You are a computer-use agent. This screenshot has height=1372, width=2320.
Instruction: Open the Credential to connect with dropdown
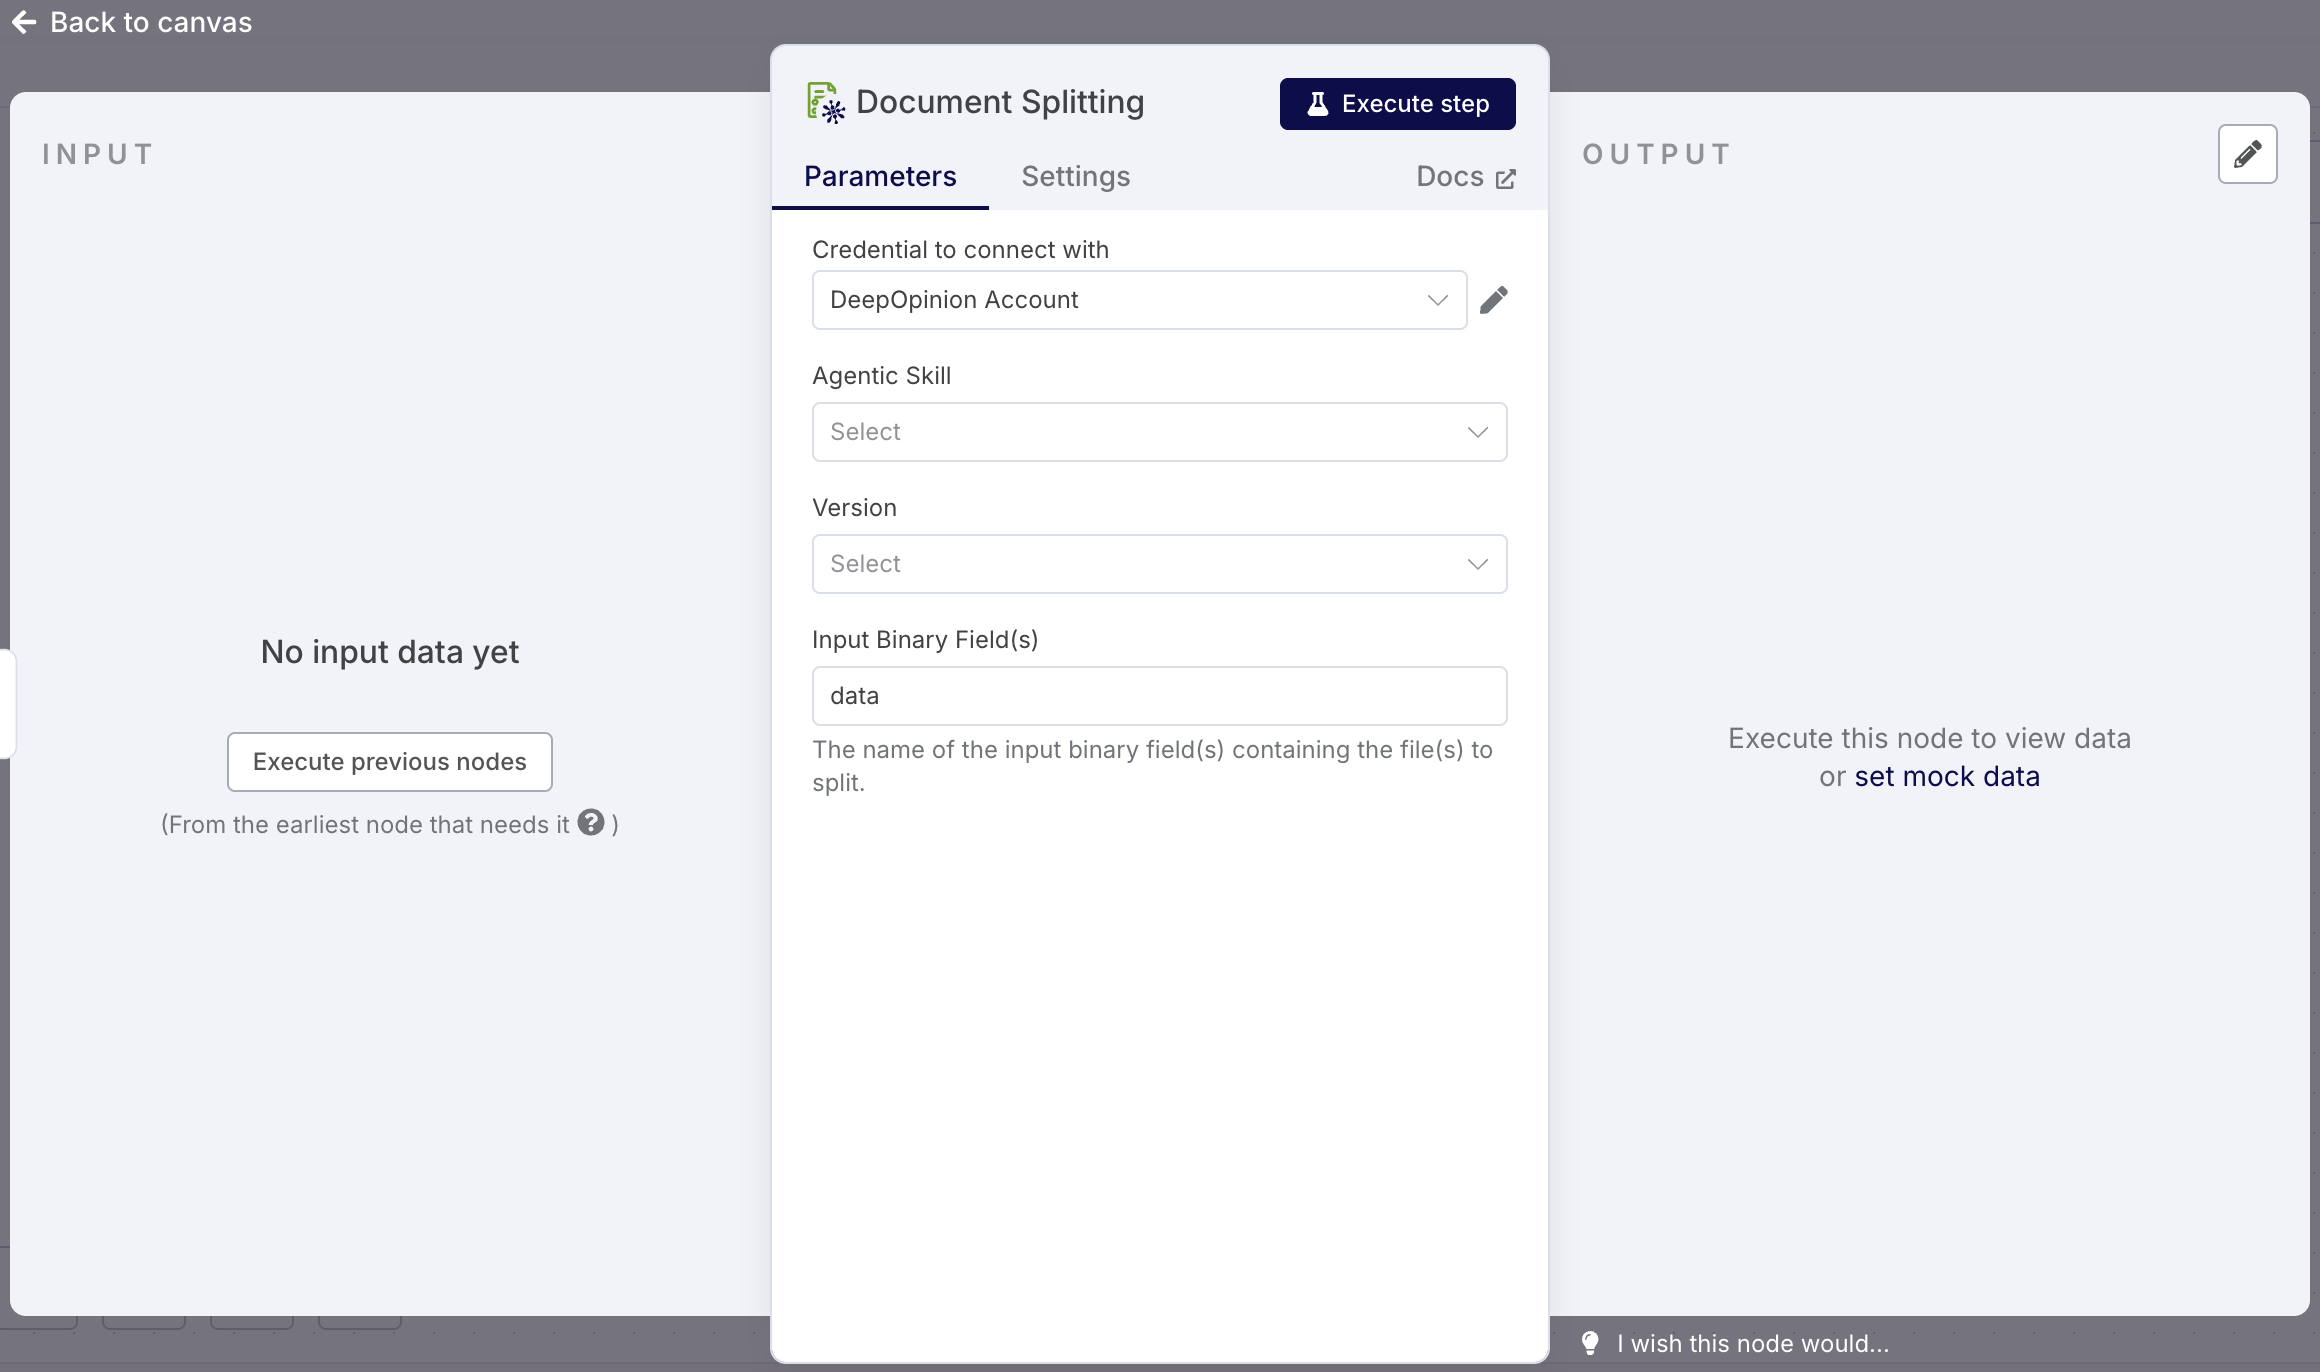tap(1139, 300)
